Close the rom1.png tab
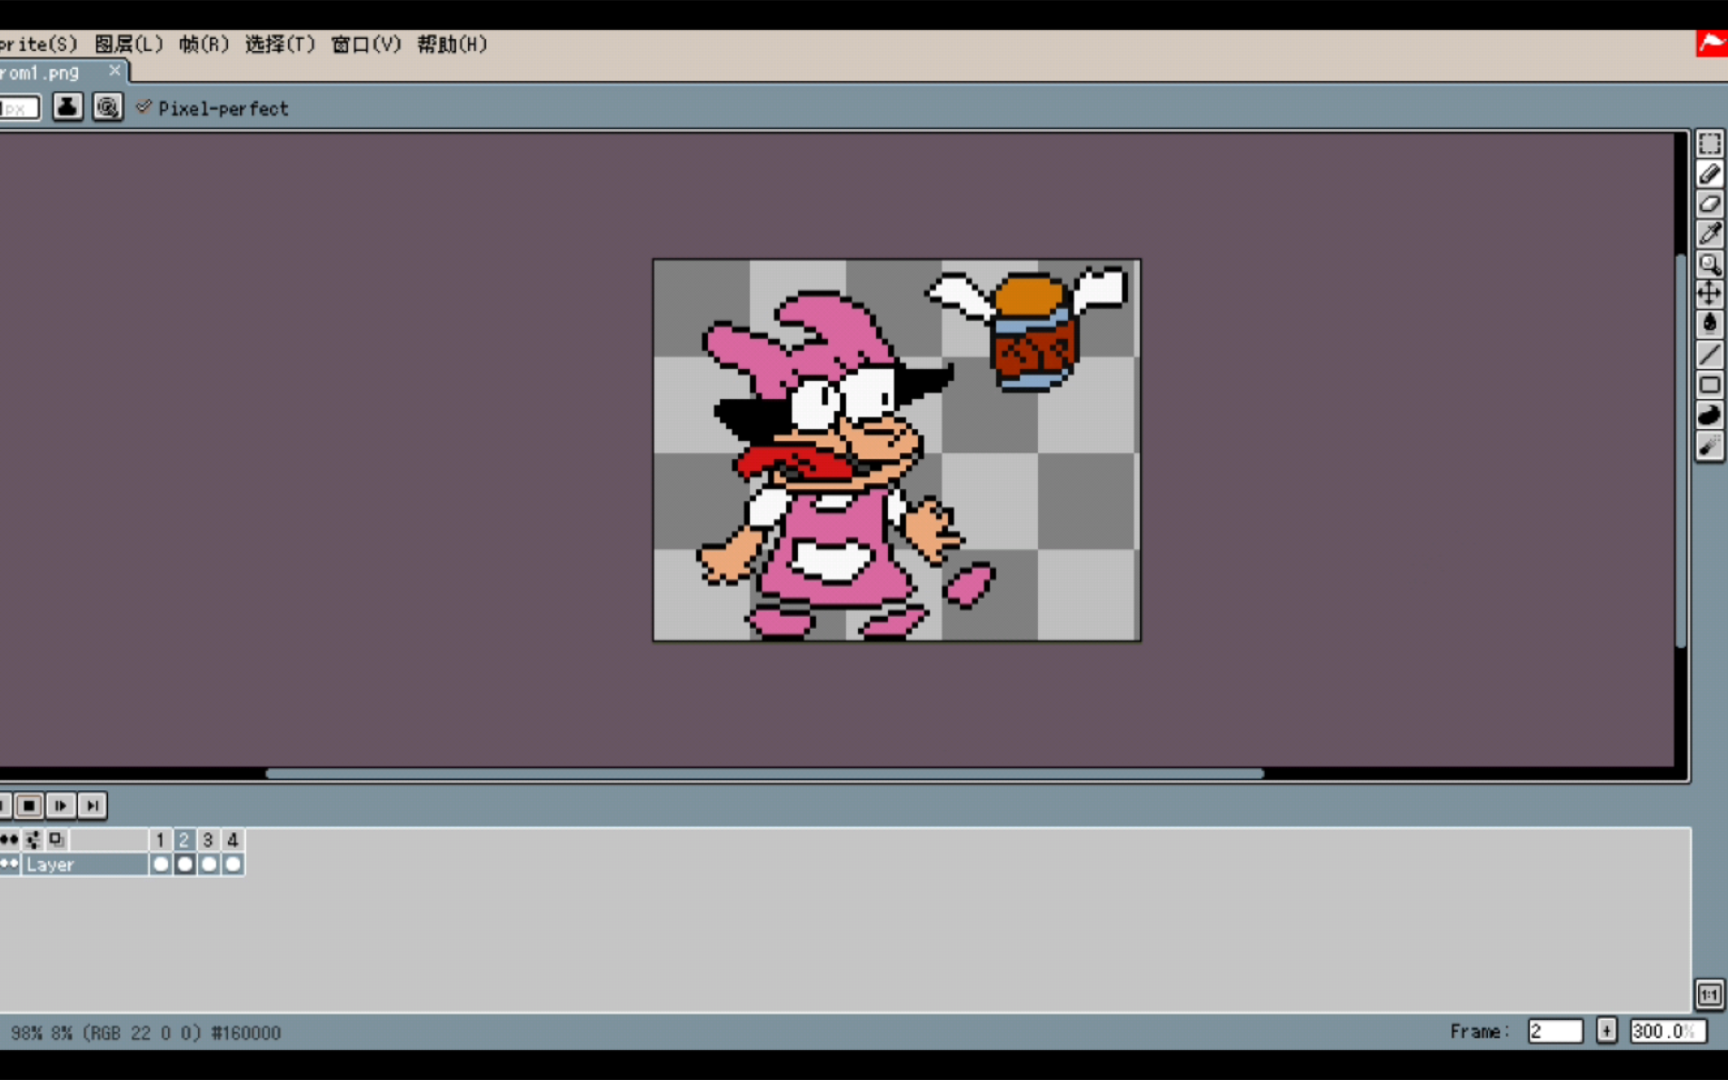1728x1080 pixels. pos(114,70)
